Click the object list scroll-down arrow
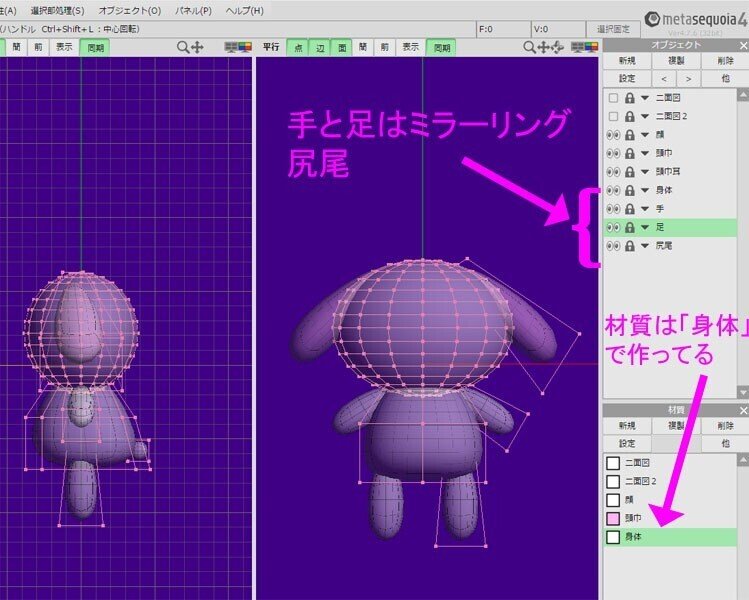 tap(743, 392)
